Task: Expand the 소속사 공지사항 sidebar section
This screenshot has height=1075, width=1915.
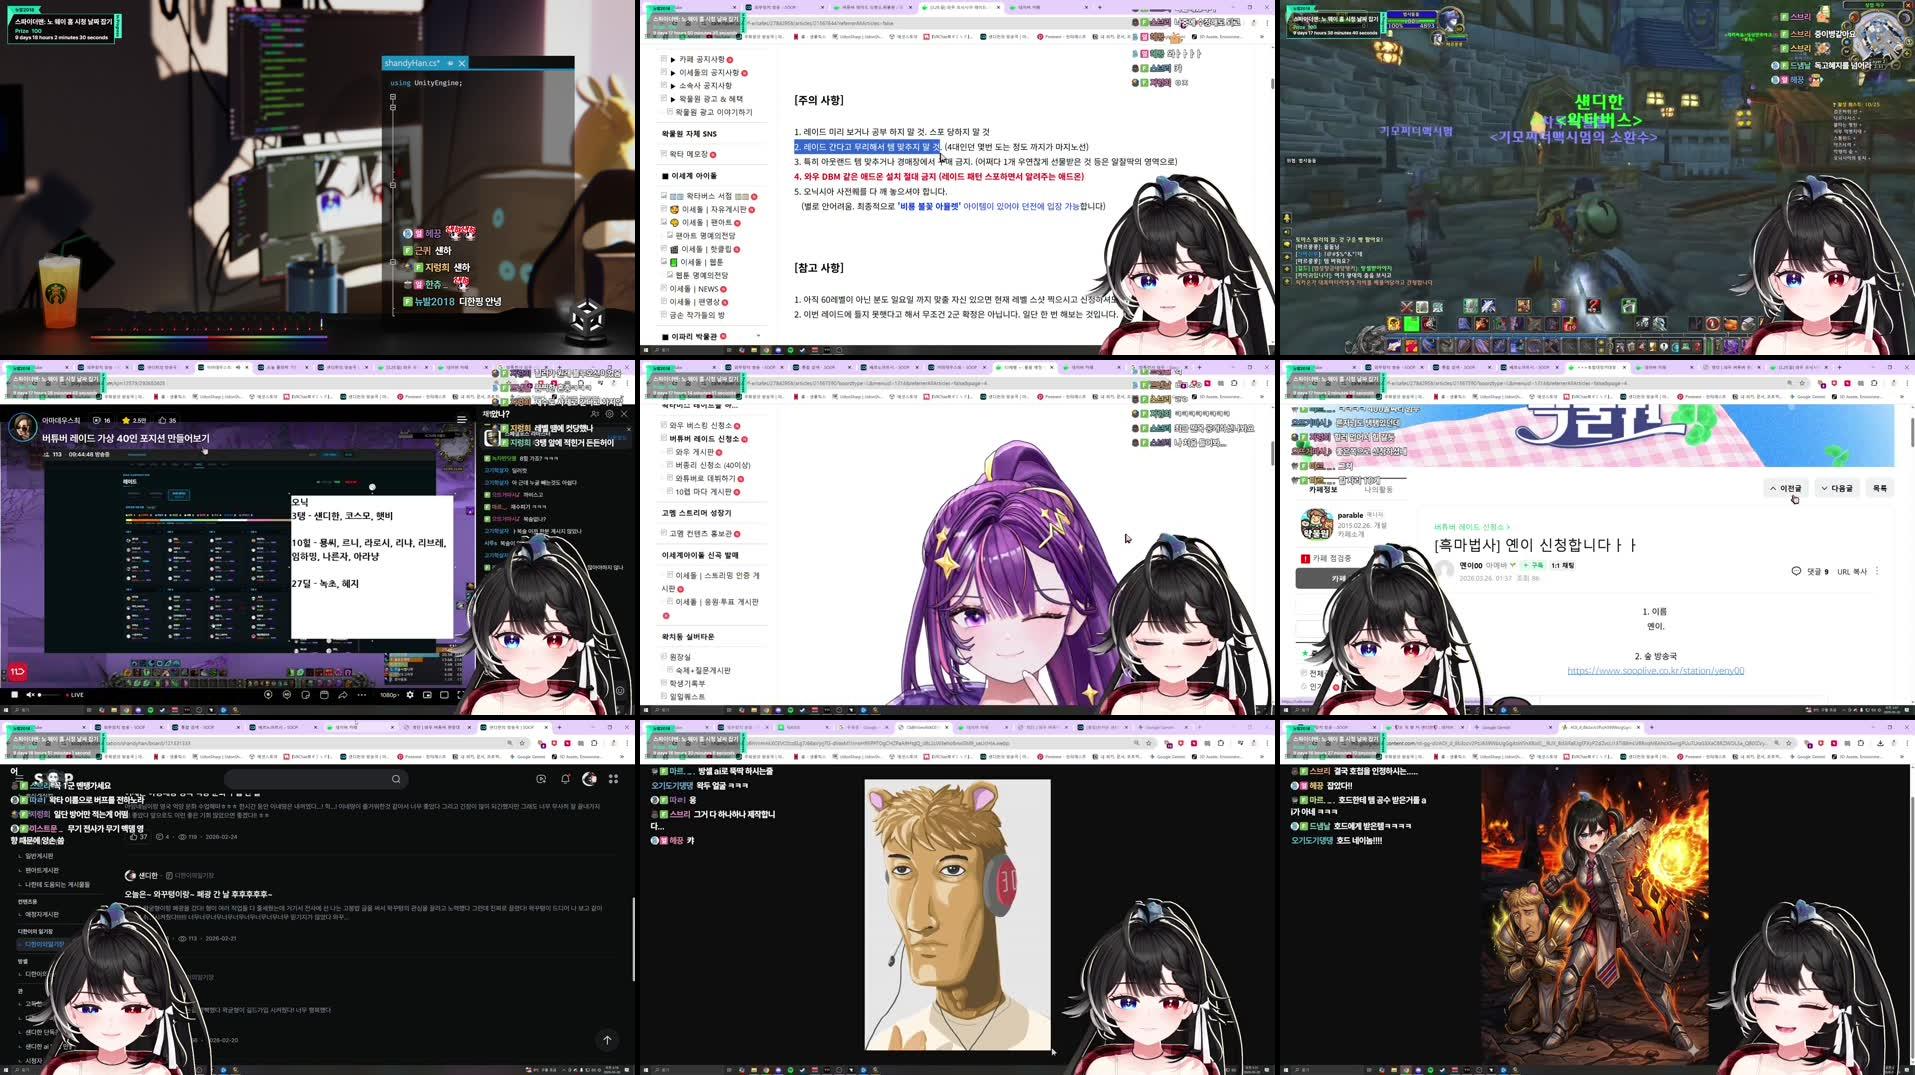Action: pos(674,85)
